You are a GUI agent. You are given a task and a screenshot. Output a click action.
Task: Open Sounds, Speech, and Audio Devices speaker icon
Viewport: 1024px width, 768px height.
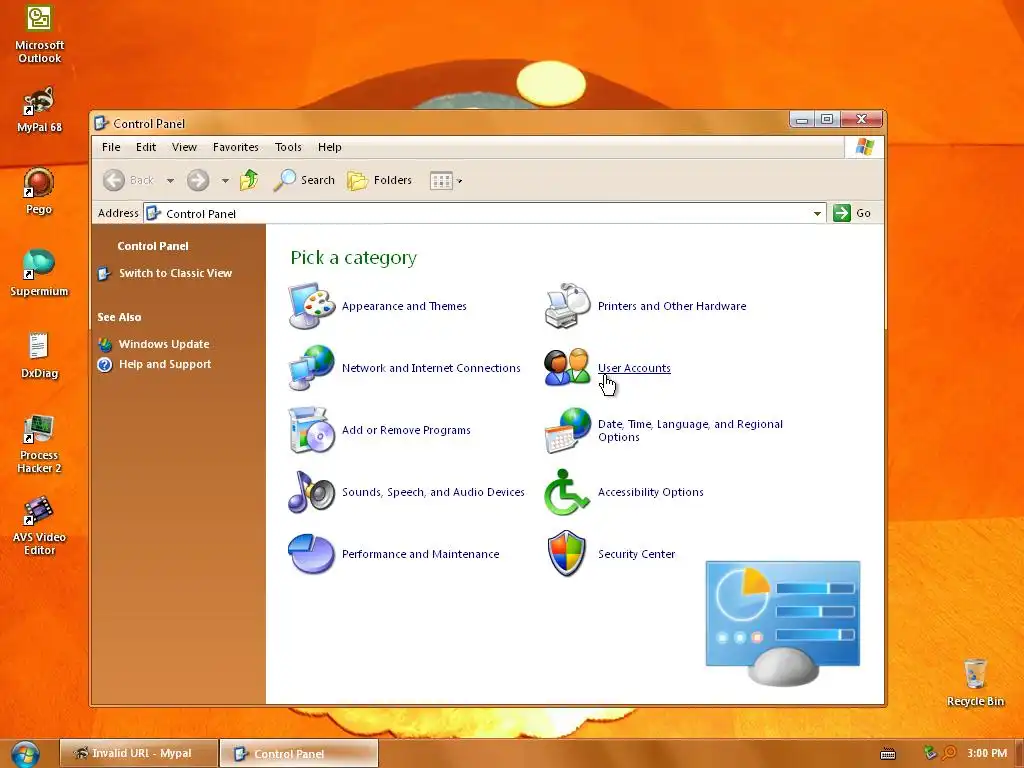click(312, 492)
